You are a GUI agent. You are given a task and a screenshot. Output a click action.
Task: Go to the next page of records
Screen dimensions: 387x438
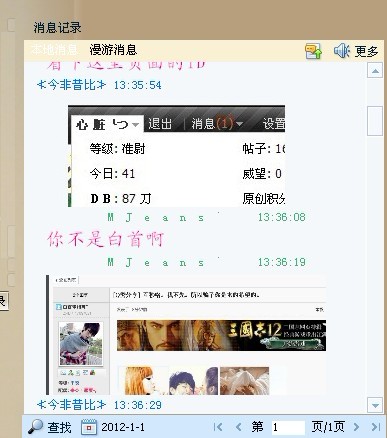tap(356, 427)
